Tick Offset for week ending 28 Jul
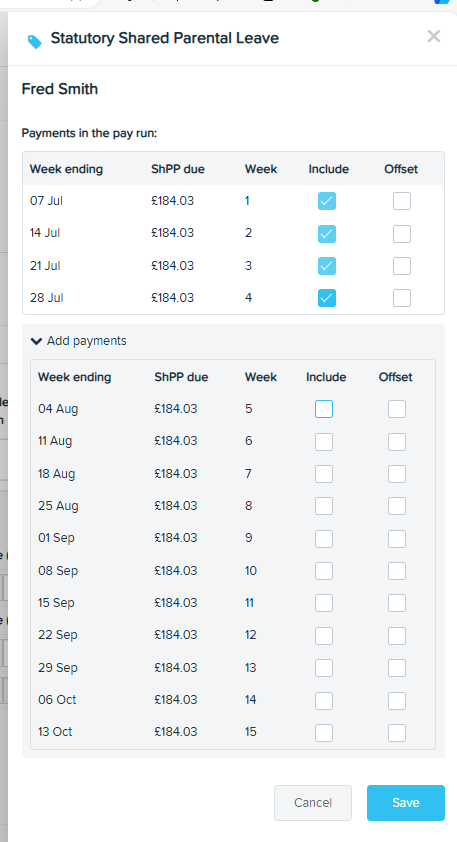Image resolution: width=457 pixels, height=842 pixels. pos(402,298)
